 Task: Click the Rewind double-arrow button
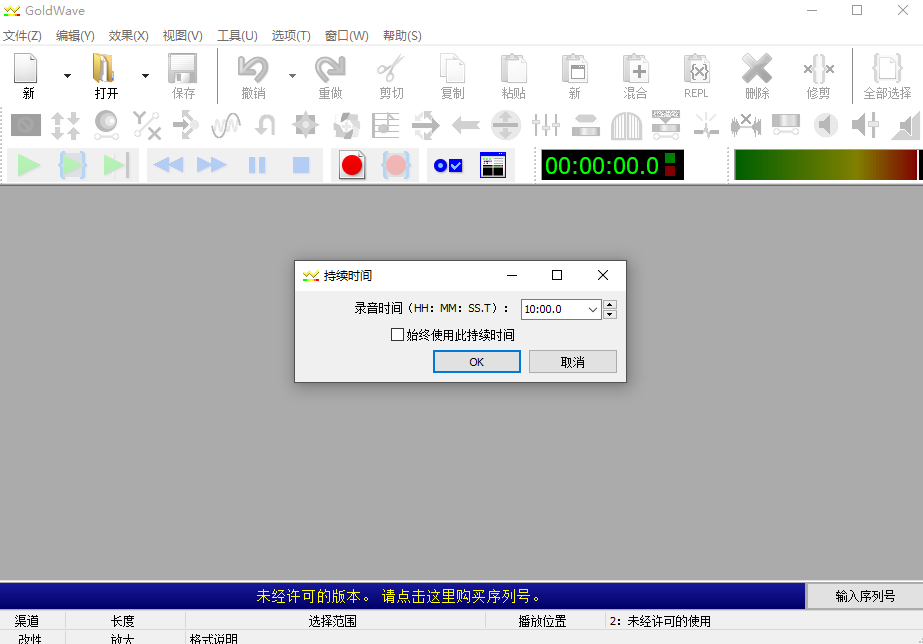click(x=168, y=165)
